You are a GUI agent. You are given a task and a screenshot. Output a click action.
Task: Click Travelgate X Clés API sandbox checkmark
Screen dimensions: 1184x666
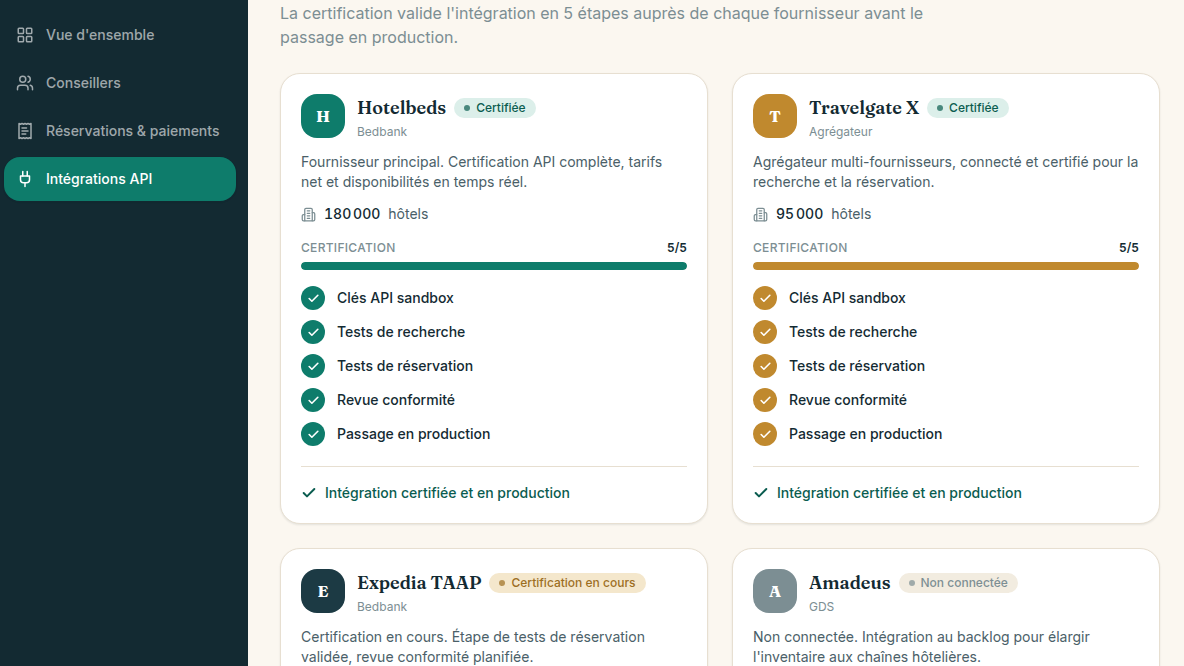click(765, 298)
